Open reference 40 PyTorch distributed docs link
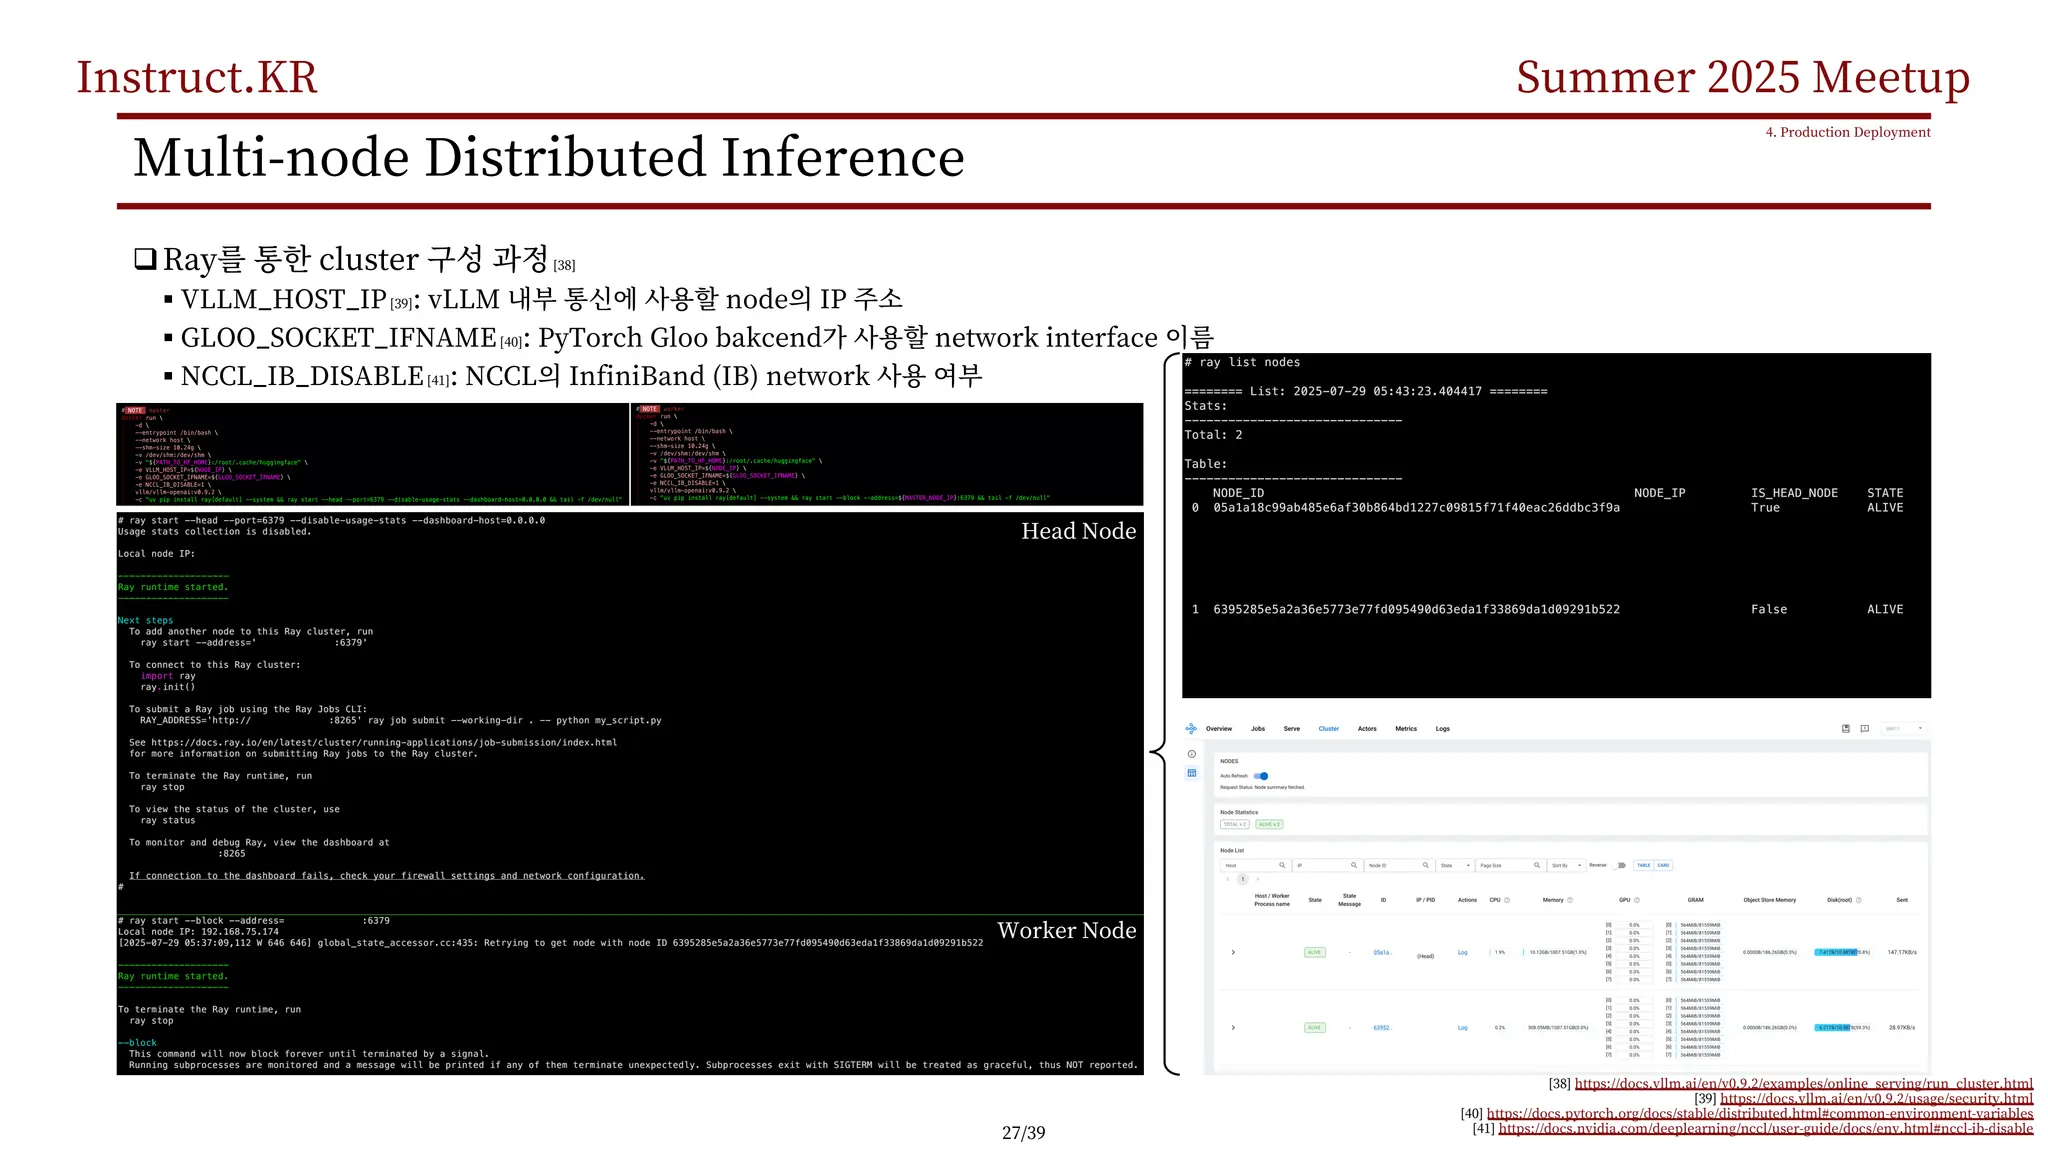 (1760, 1114)
